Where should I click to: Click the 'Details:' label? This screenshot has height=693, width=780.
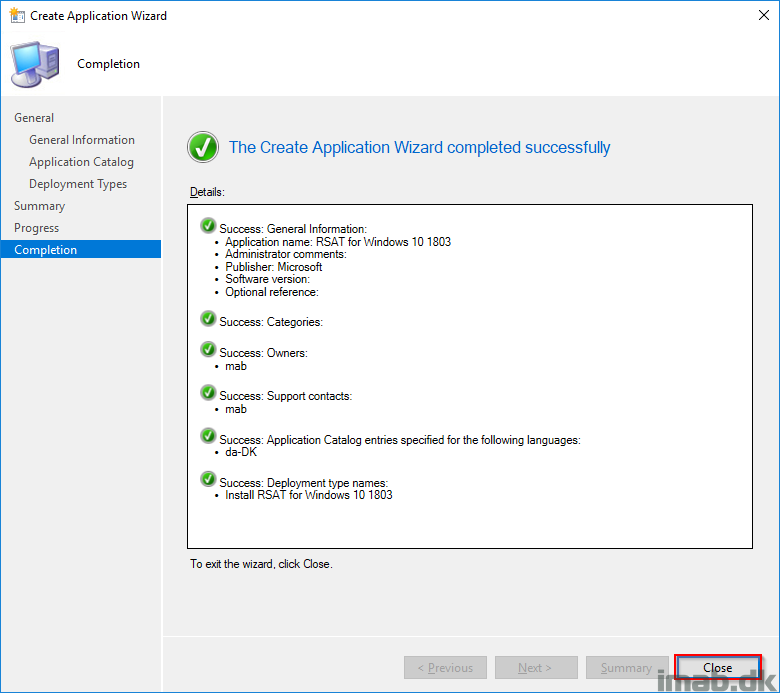click(x=207, y=192)
